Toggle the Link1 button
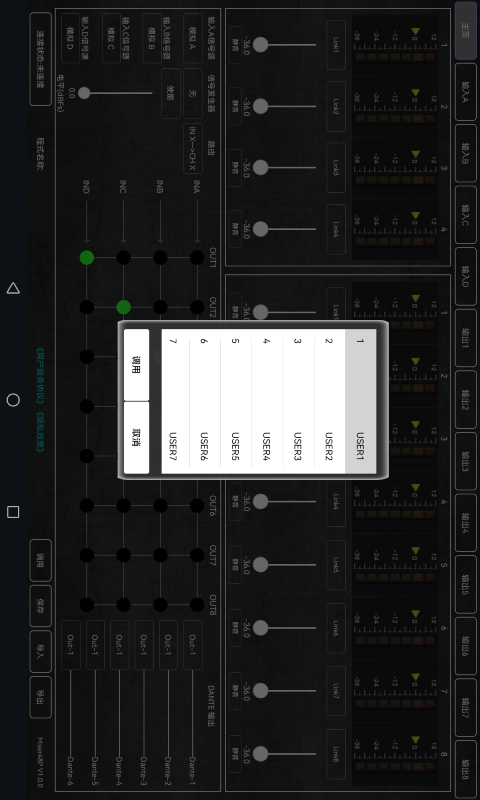The height and width of the screenshot is (800, 480). 336,45
